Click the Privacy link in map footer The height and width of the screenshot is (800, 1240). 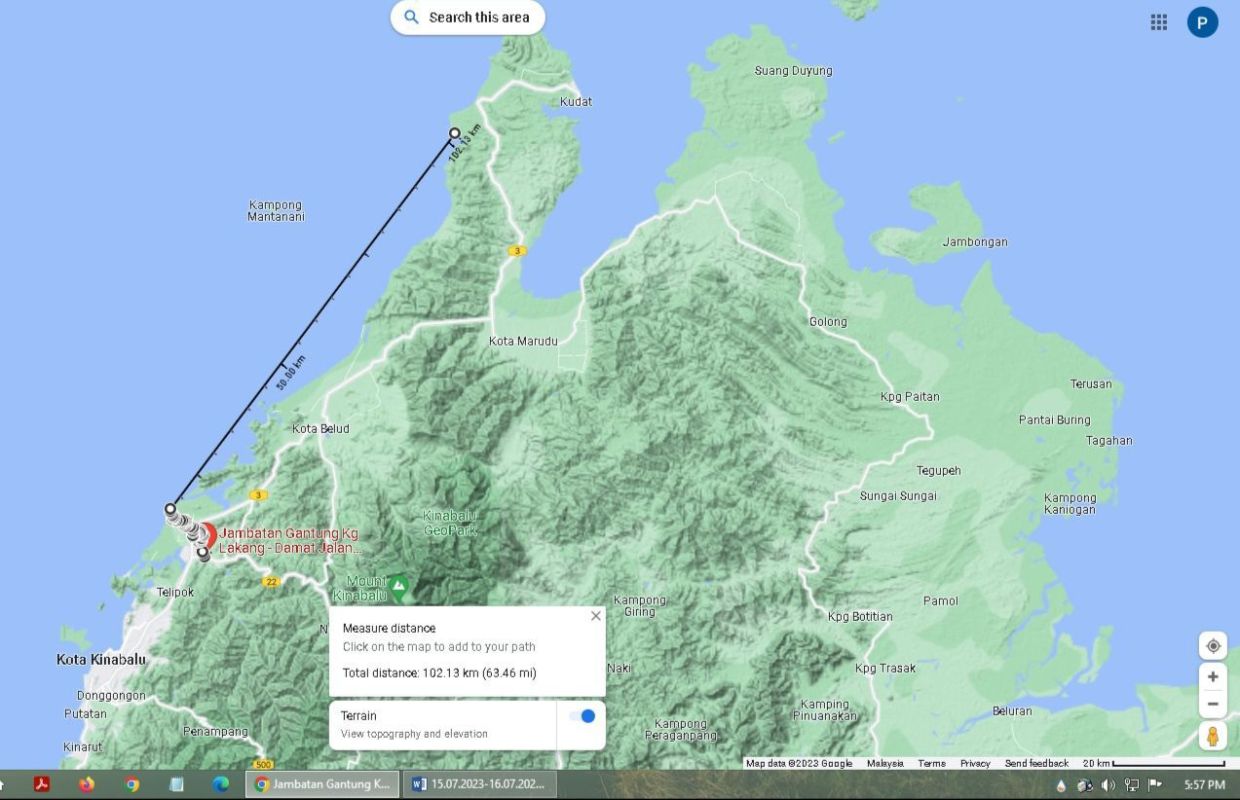(x=975, y=763)
